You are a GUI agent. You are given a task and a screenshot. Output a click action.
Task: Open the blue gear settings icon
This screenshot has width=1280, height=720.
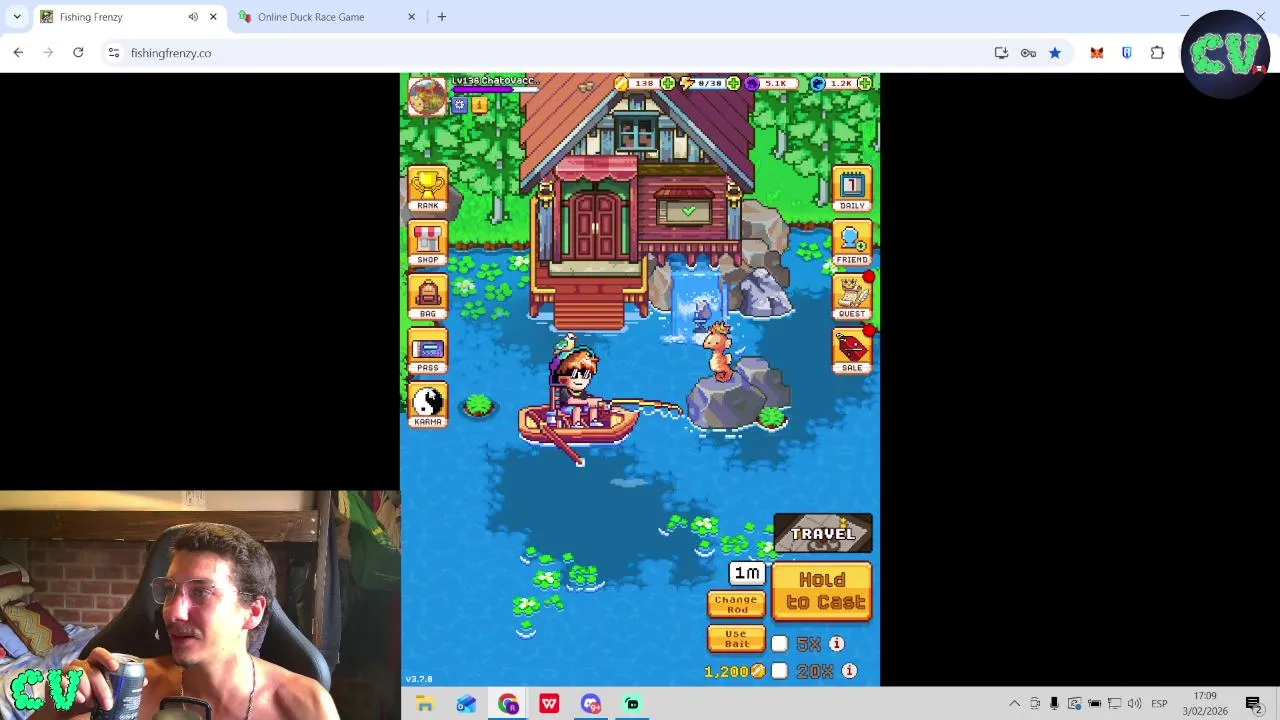point(459,104)
